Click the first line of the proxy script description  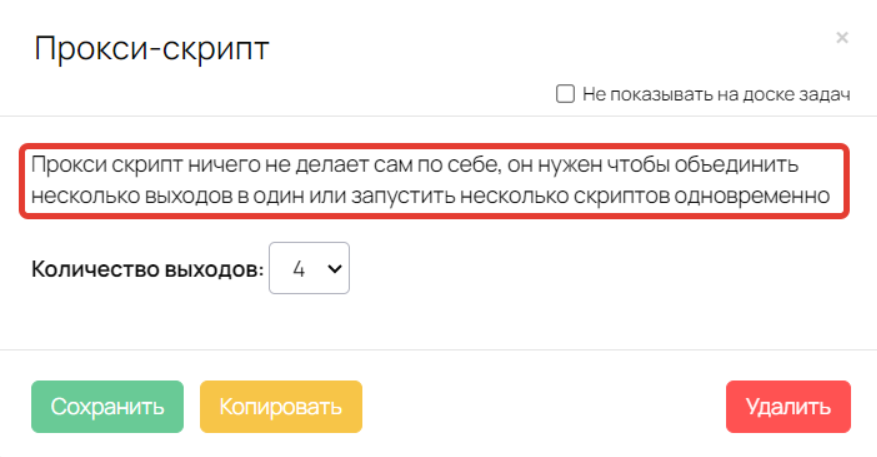click(414, 165)
